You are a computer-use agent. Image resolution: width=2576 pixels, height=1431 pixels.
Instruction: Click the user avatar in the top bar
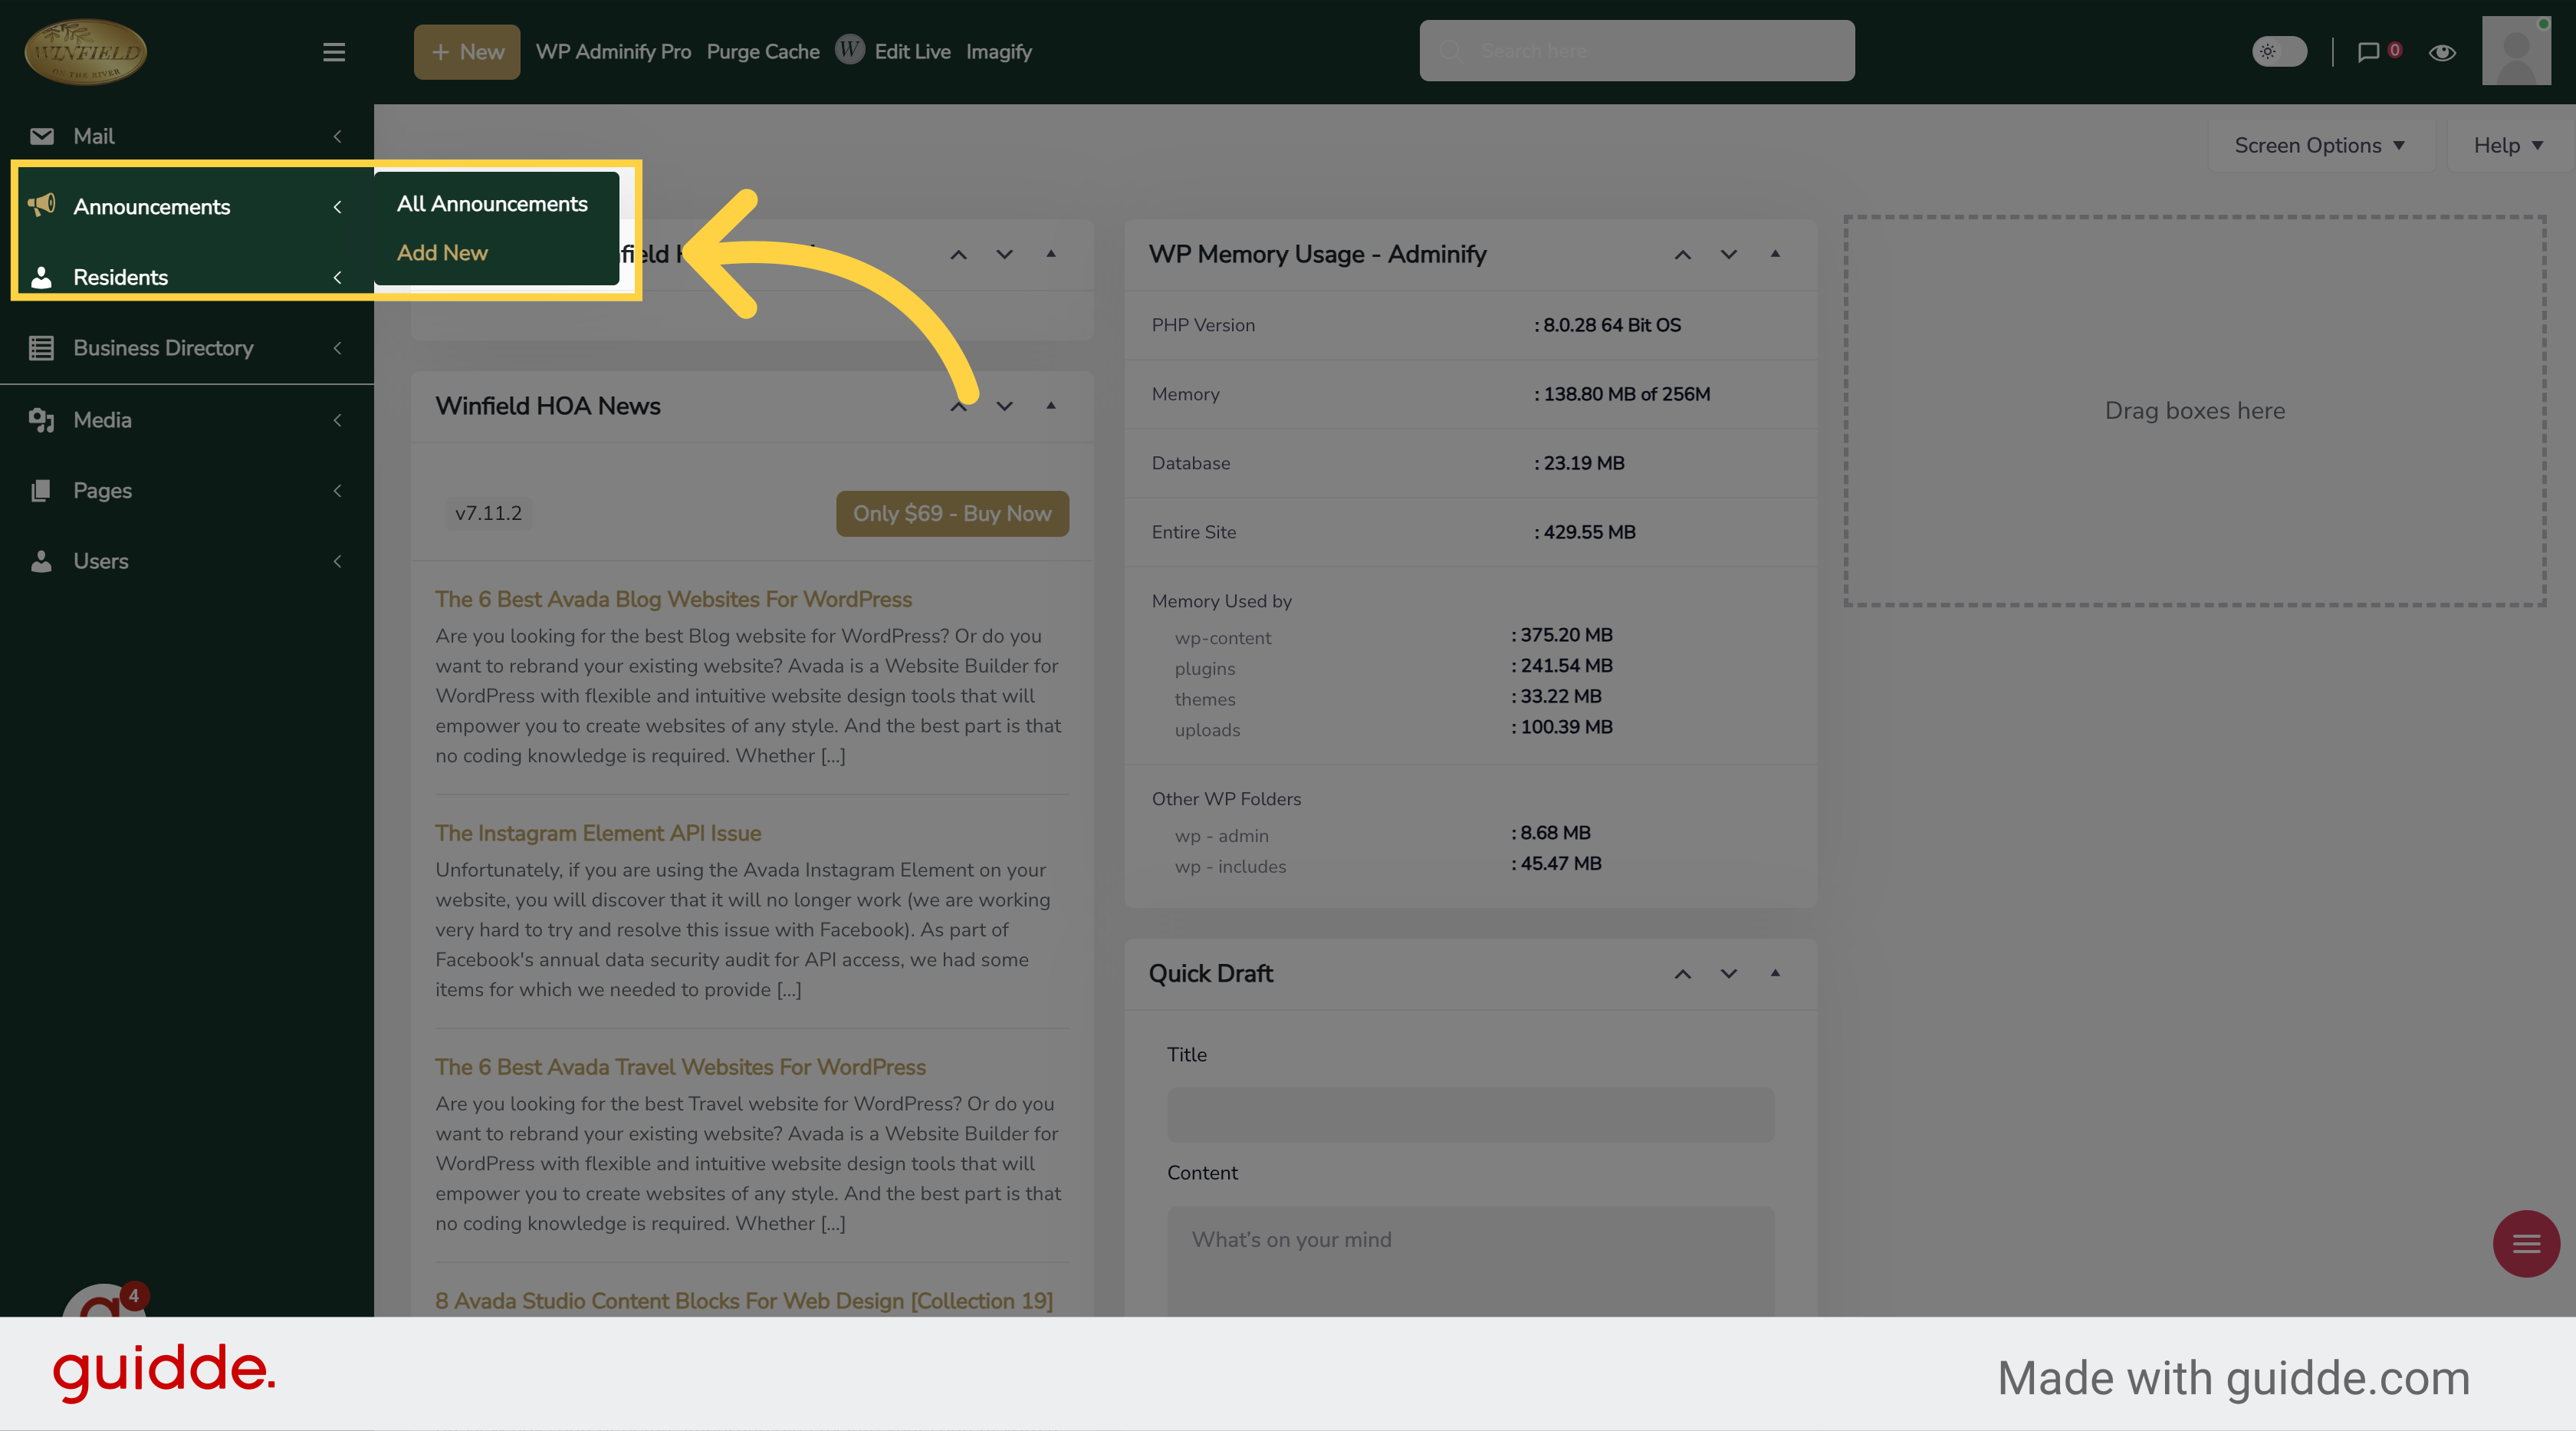pos(2516,51)
